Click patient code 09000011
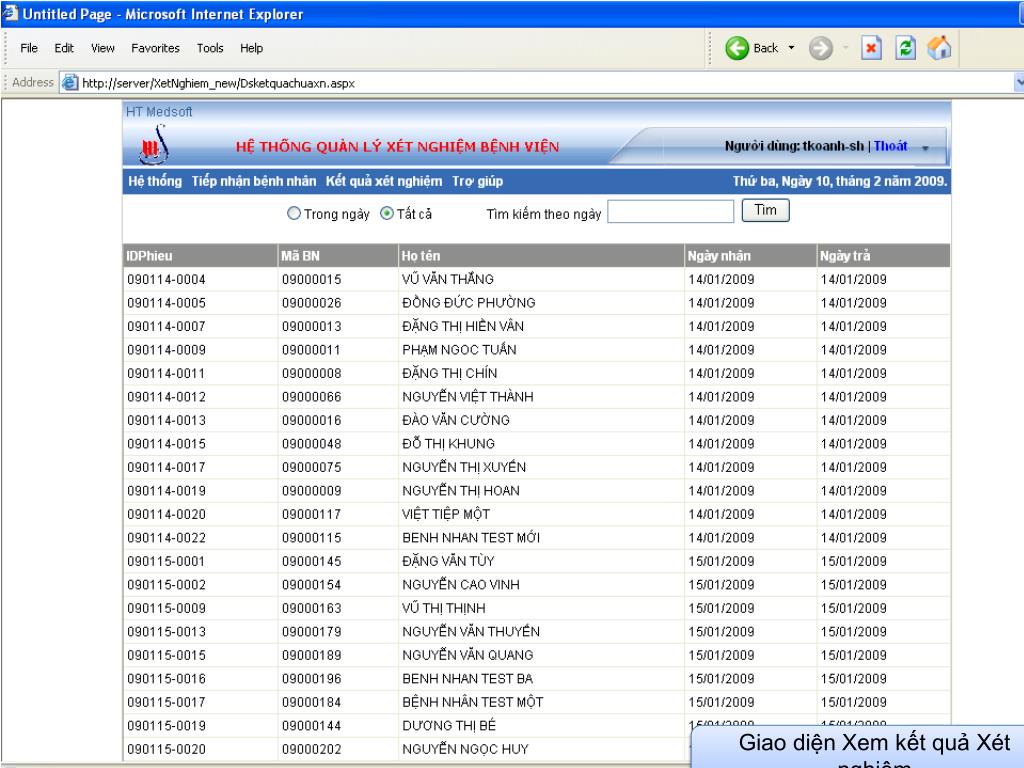Screen dimensions: 1024x768 click(311, 350)
